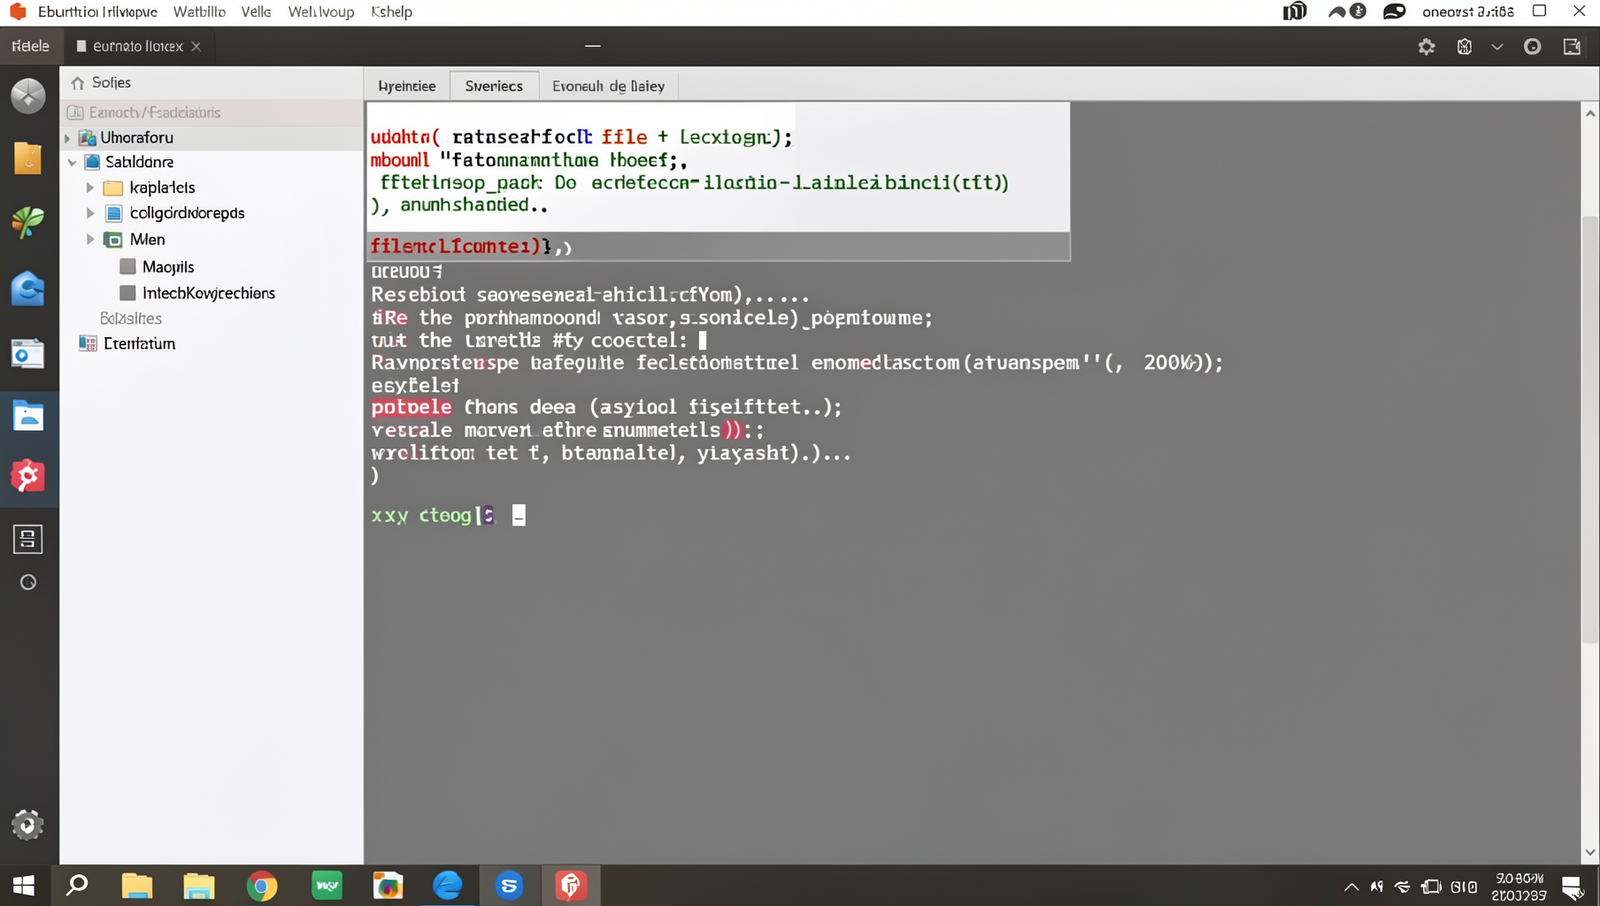The image size is (1600, 906).
Task: Click the scroll down arrow of editor
Action: coord(1590,853)
